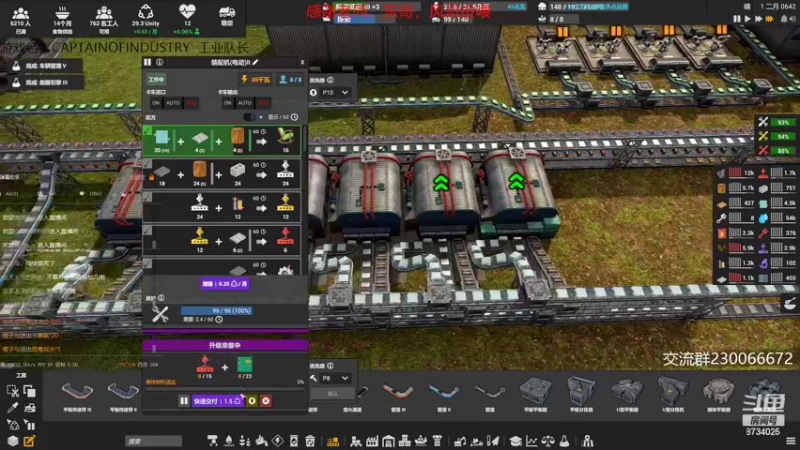Click the maintenance wrench and screwdriver icon

point(160,314)
